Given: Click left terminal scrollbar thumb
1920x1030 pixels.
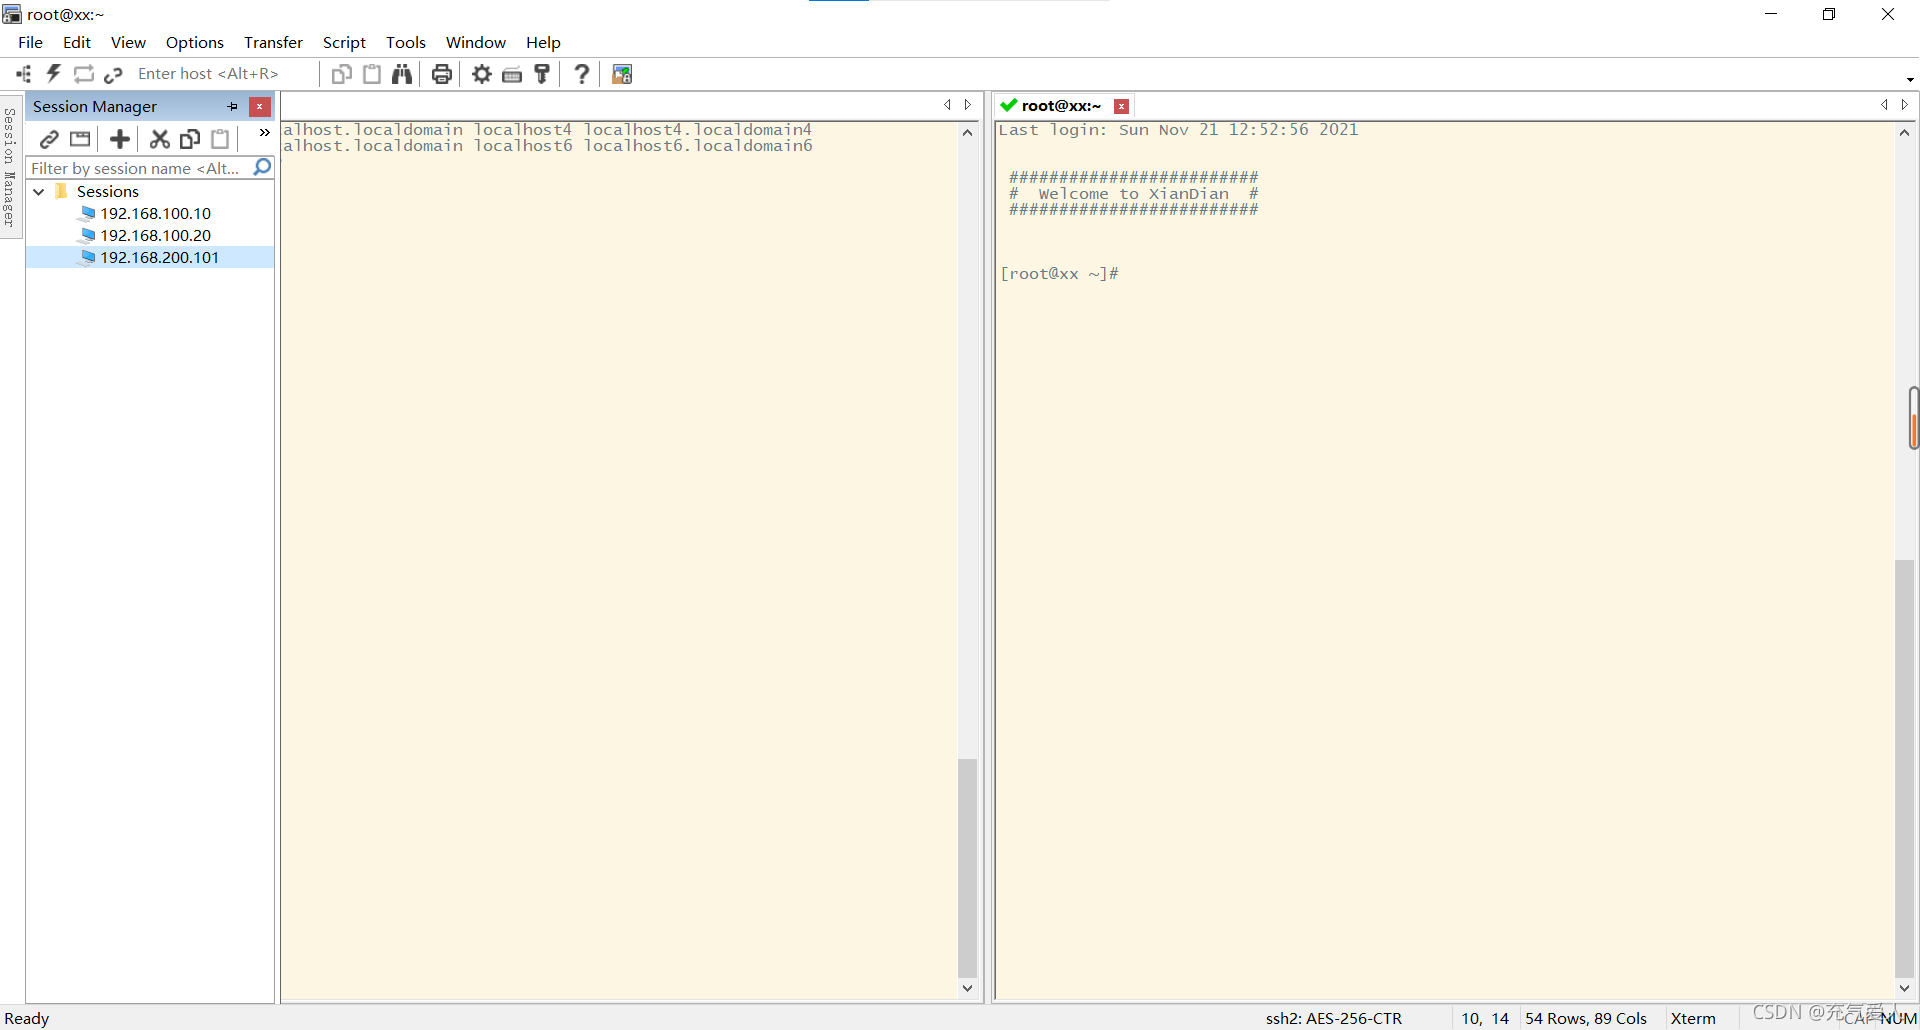Looking at the screenshot, I should 967,868.
